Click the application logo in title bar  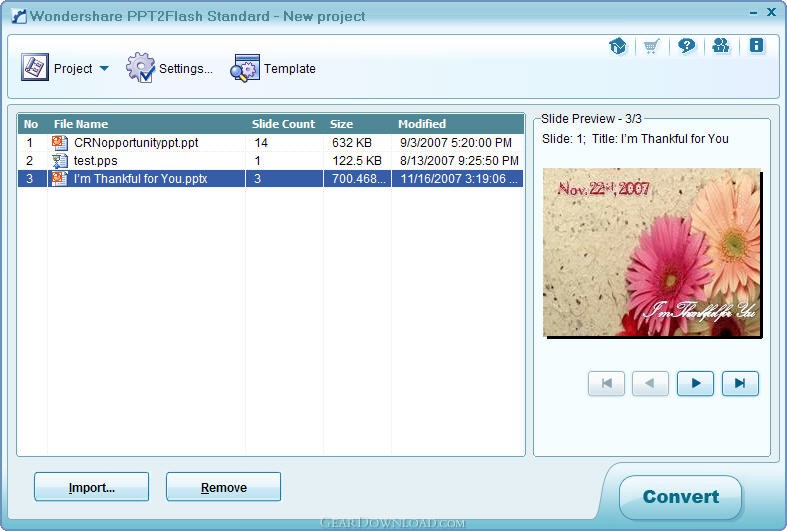(19, 16)
